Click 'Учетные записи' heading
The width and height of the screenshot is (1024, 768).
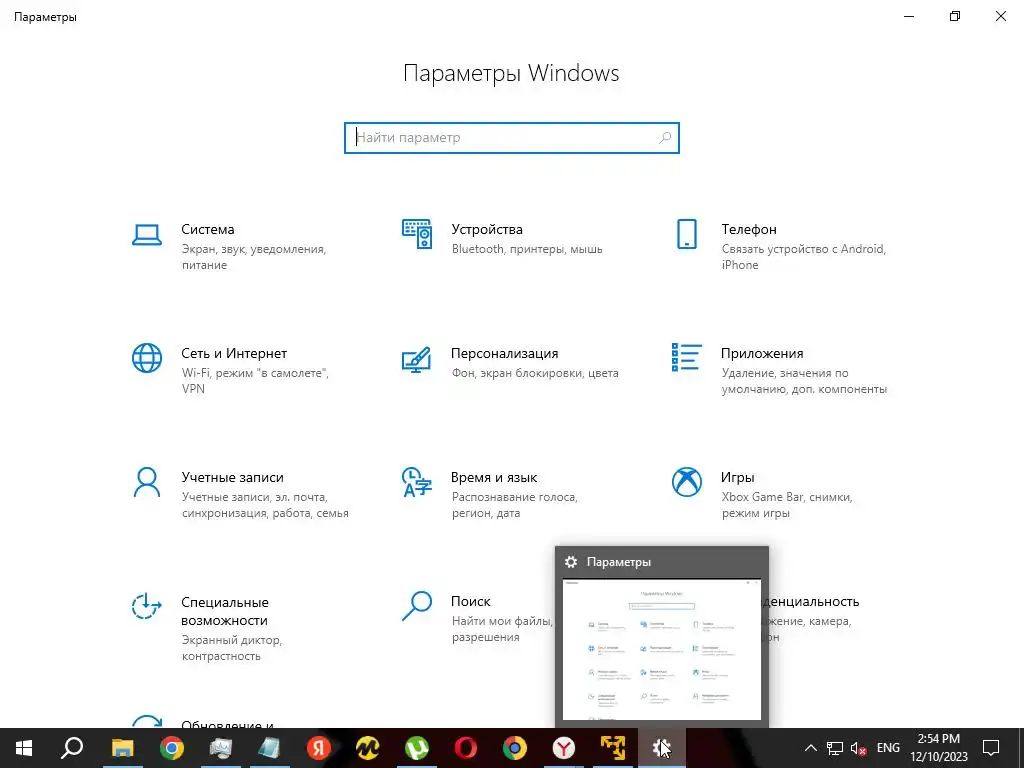[232, 477]
